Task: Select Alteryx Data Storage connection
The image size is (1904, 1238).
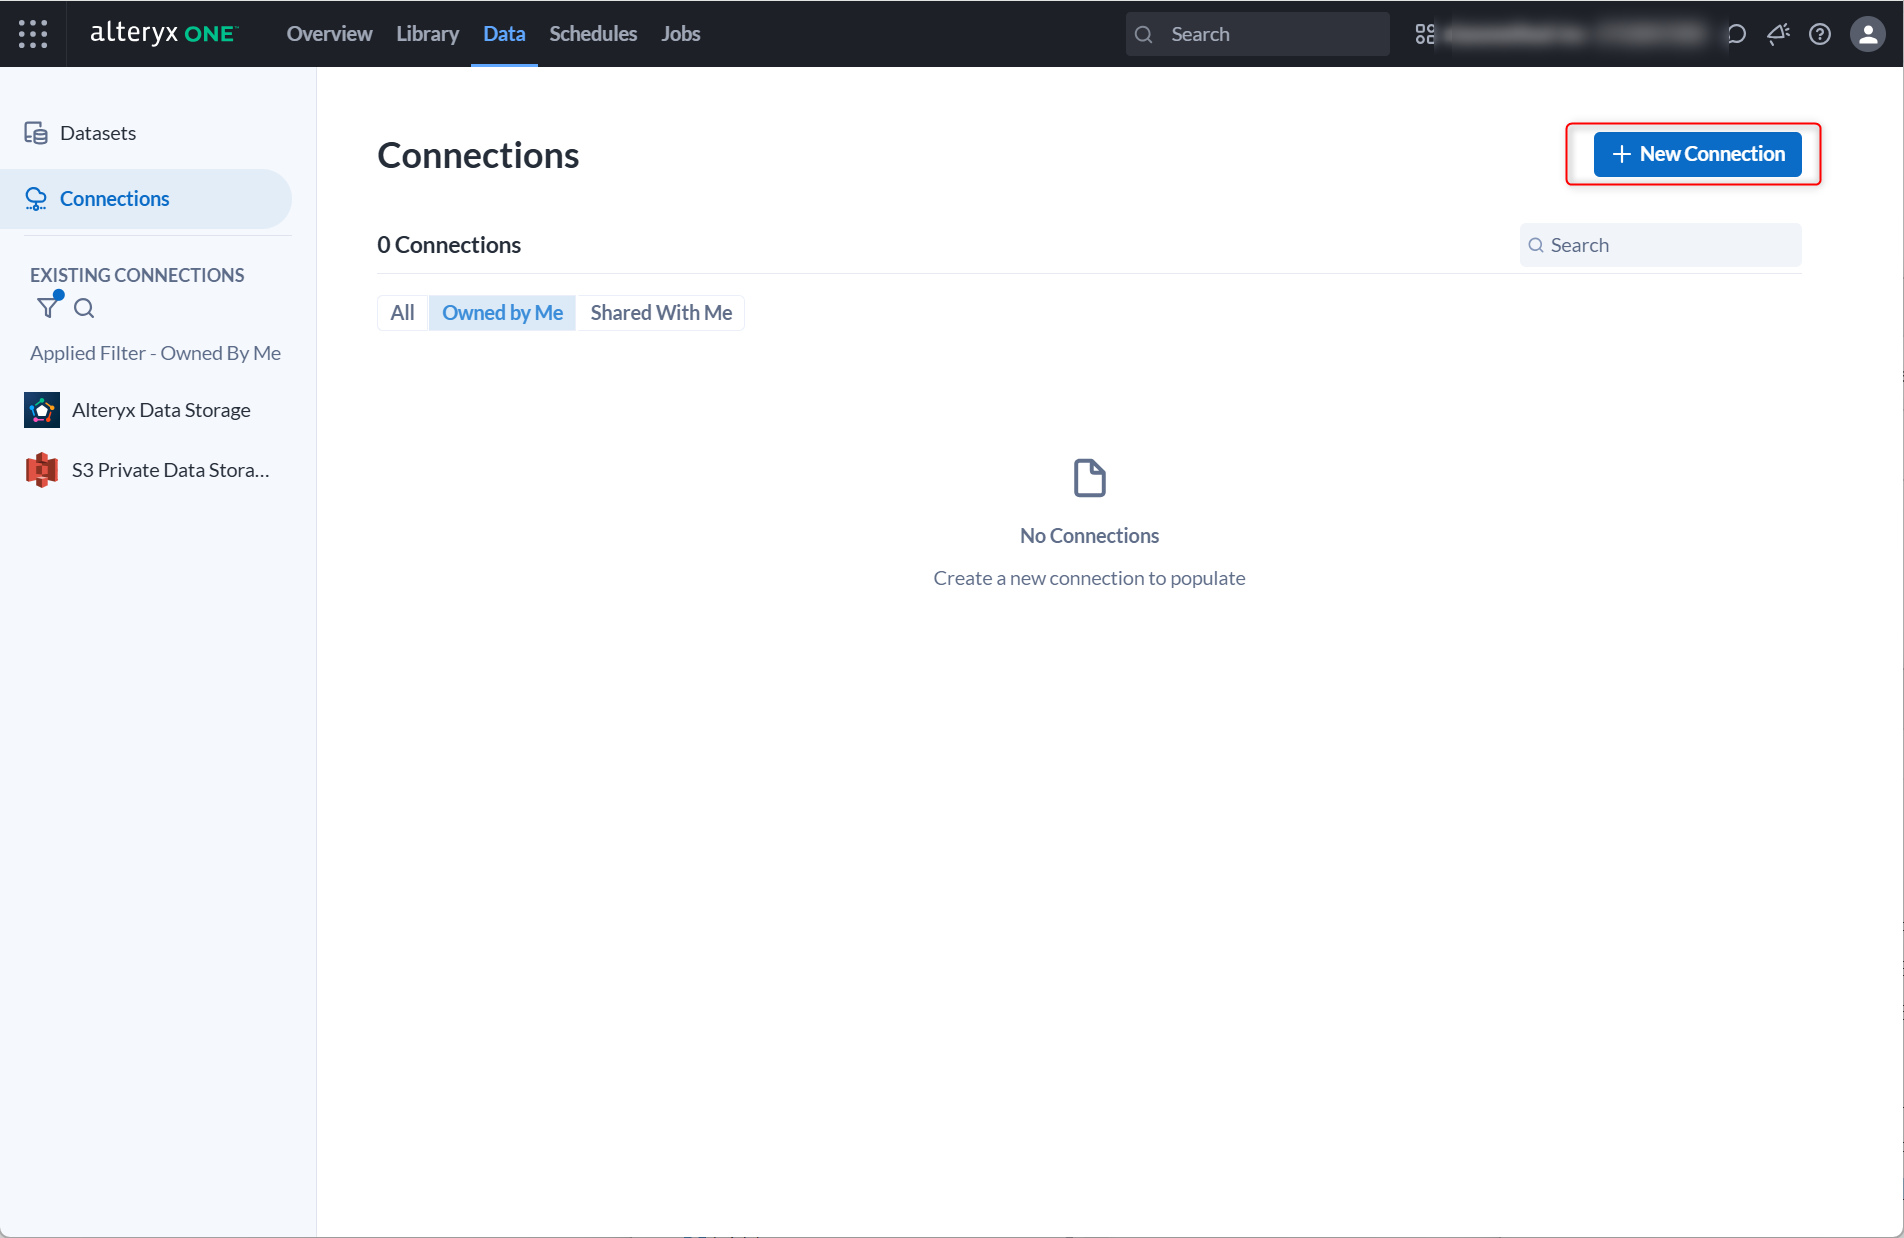Action: point(146,410)
